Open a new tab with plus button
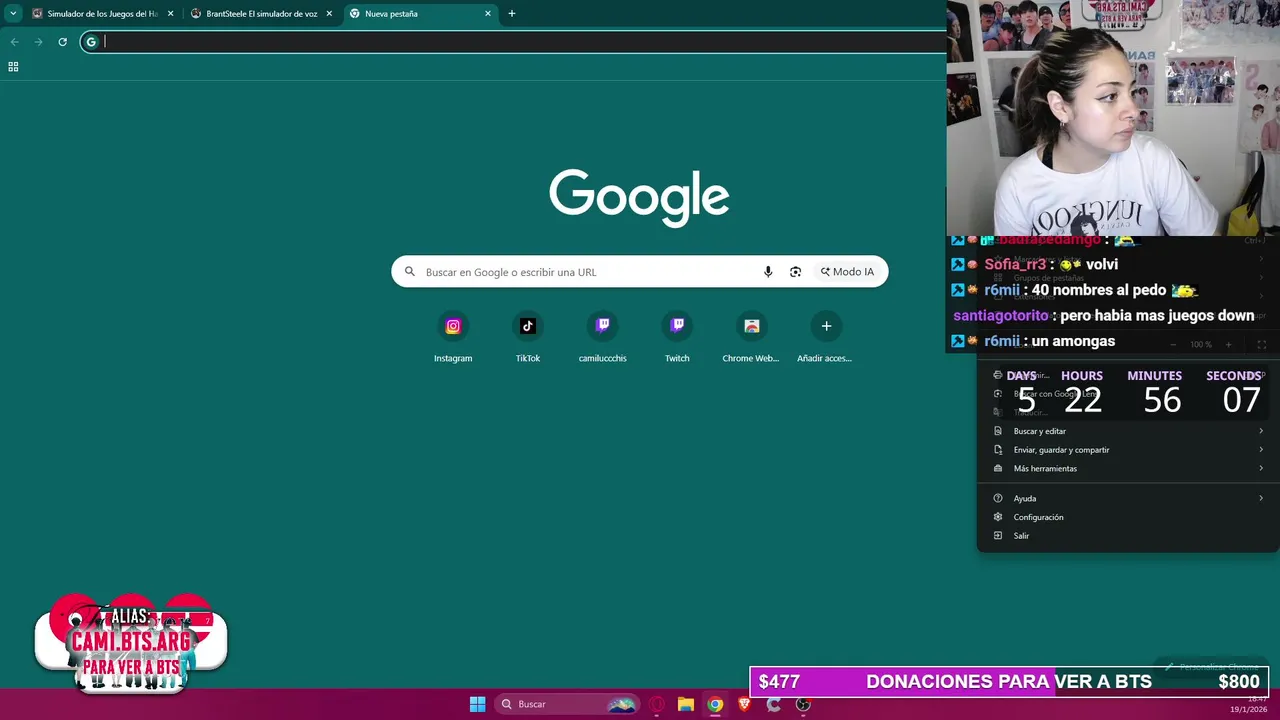 pyautogui.click(x=512, y=14)
